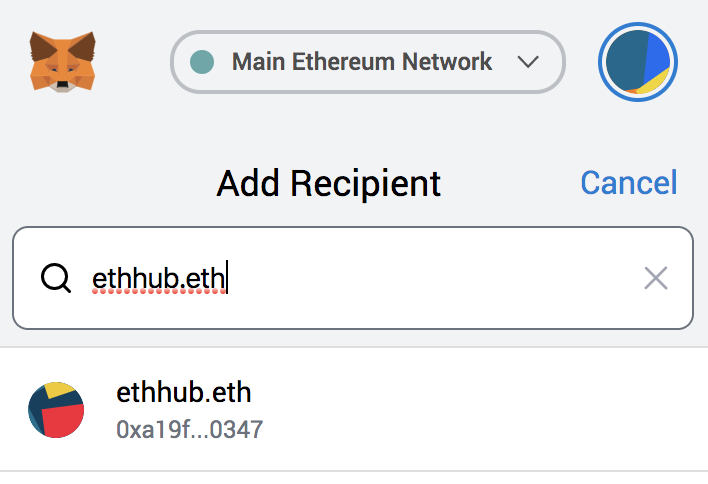Choose the ethhub.eth name in results list
Screen dimensions: 708x484
[184, 392]
